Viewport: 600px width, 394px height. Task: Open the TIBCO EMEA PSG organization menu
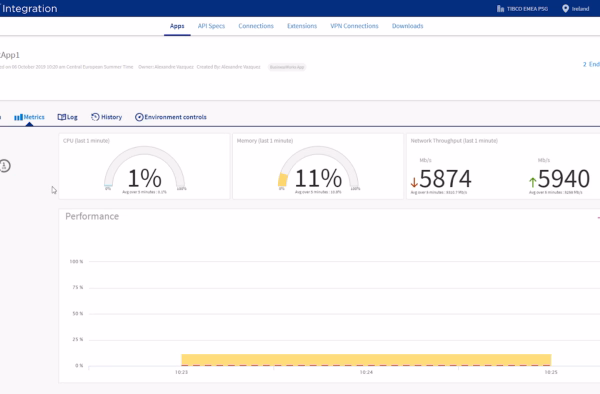tap(522, 8)
